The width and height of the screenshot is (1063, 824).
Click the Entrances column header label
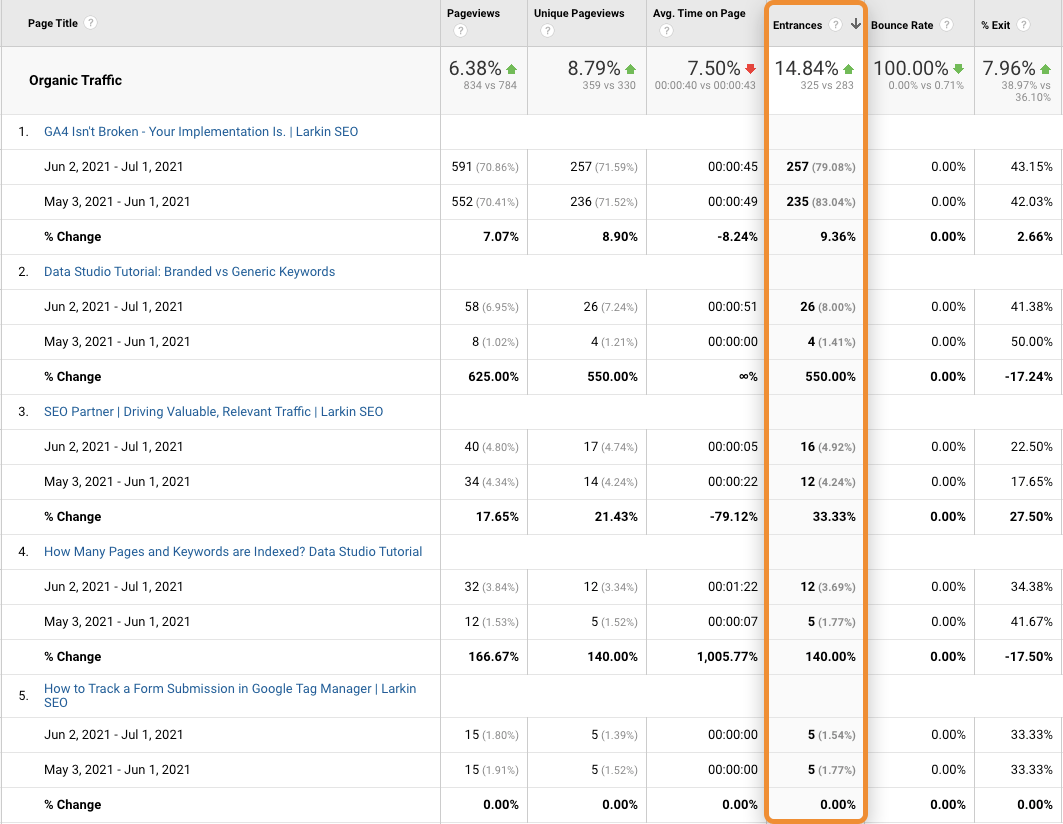[797, 25]
